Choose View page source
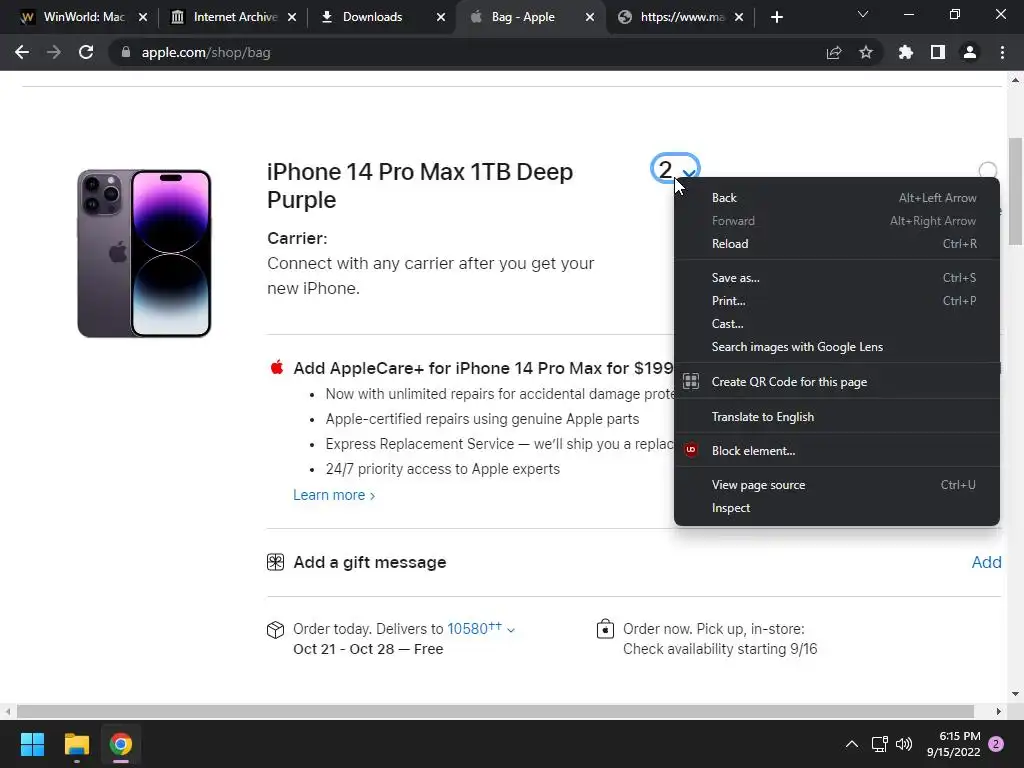Image resolution: width=1024 pixels, height=768 pixels. click(x=837, y=485)
